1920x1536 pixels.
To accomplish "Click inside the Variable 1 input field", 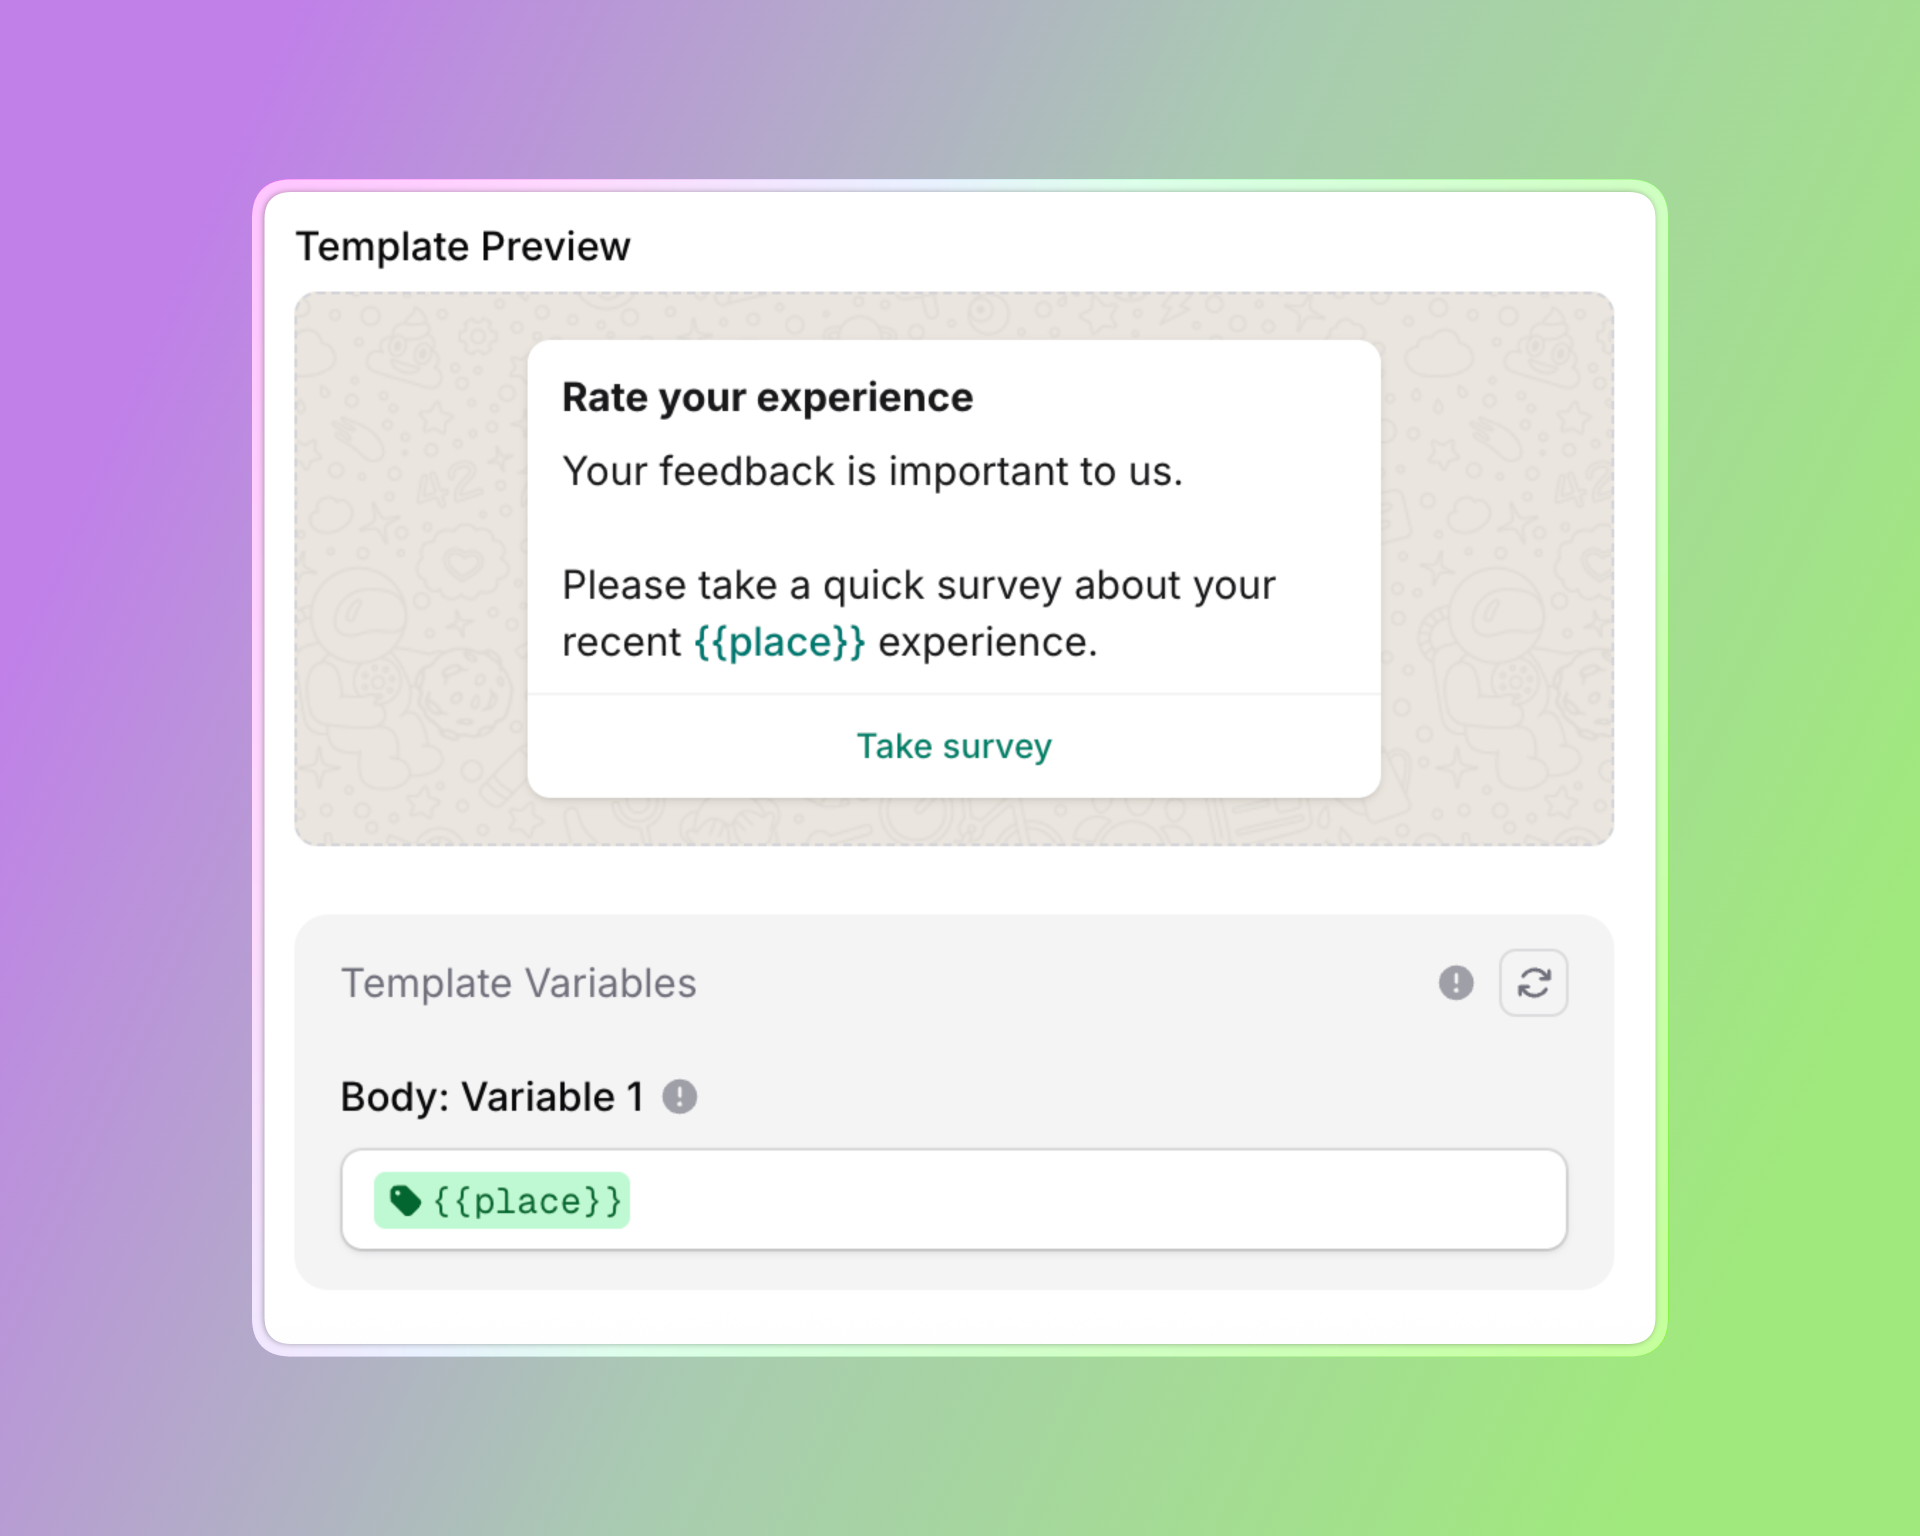I will point(1000,1201).
